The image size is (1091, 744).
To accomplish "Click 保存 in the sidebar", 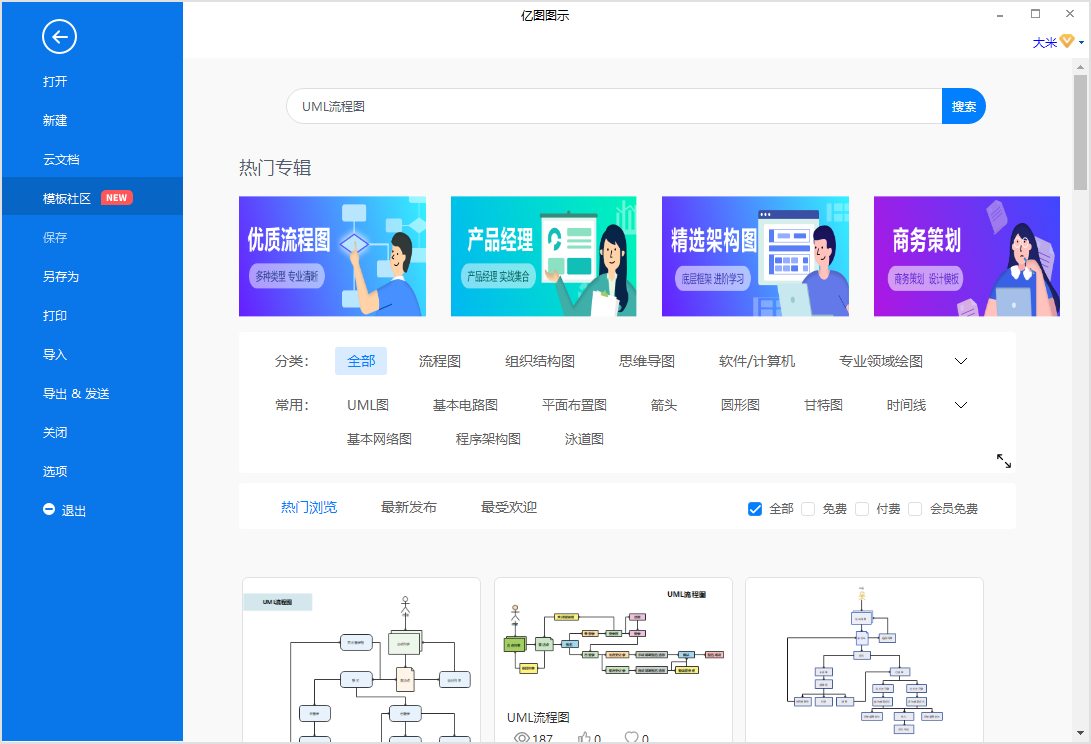I will pyautogui.click(x=56, y=237).
